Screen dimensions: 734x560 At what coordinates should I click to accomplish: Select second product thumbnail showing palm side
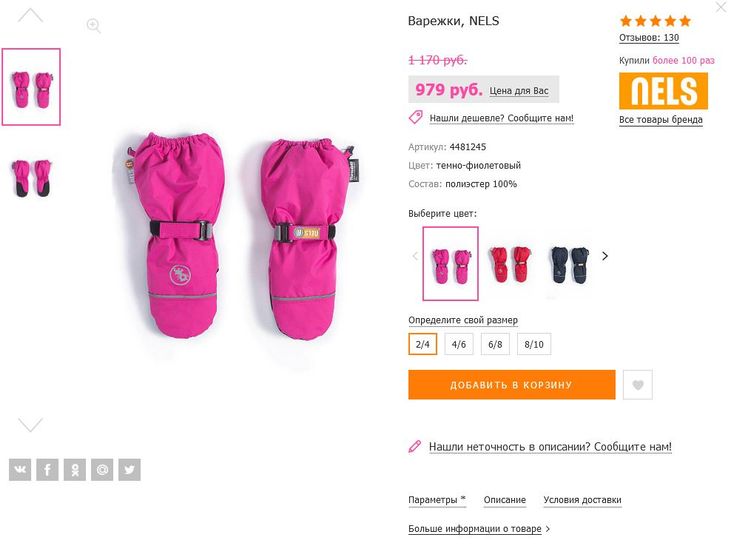31,178
